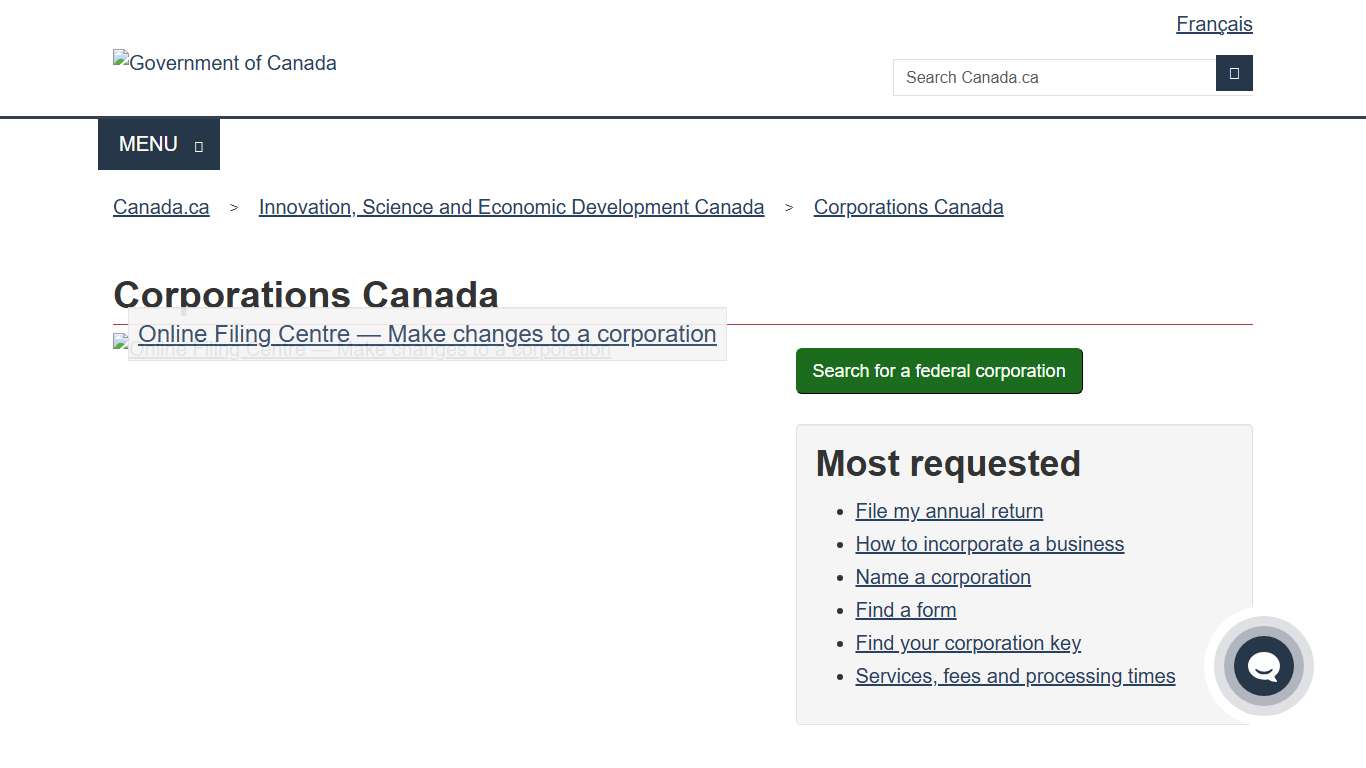Open the Find a form link
The height and width of the screenshot is (768, 1366).
point(905,610)
